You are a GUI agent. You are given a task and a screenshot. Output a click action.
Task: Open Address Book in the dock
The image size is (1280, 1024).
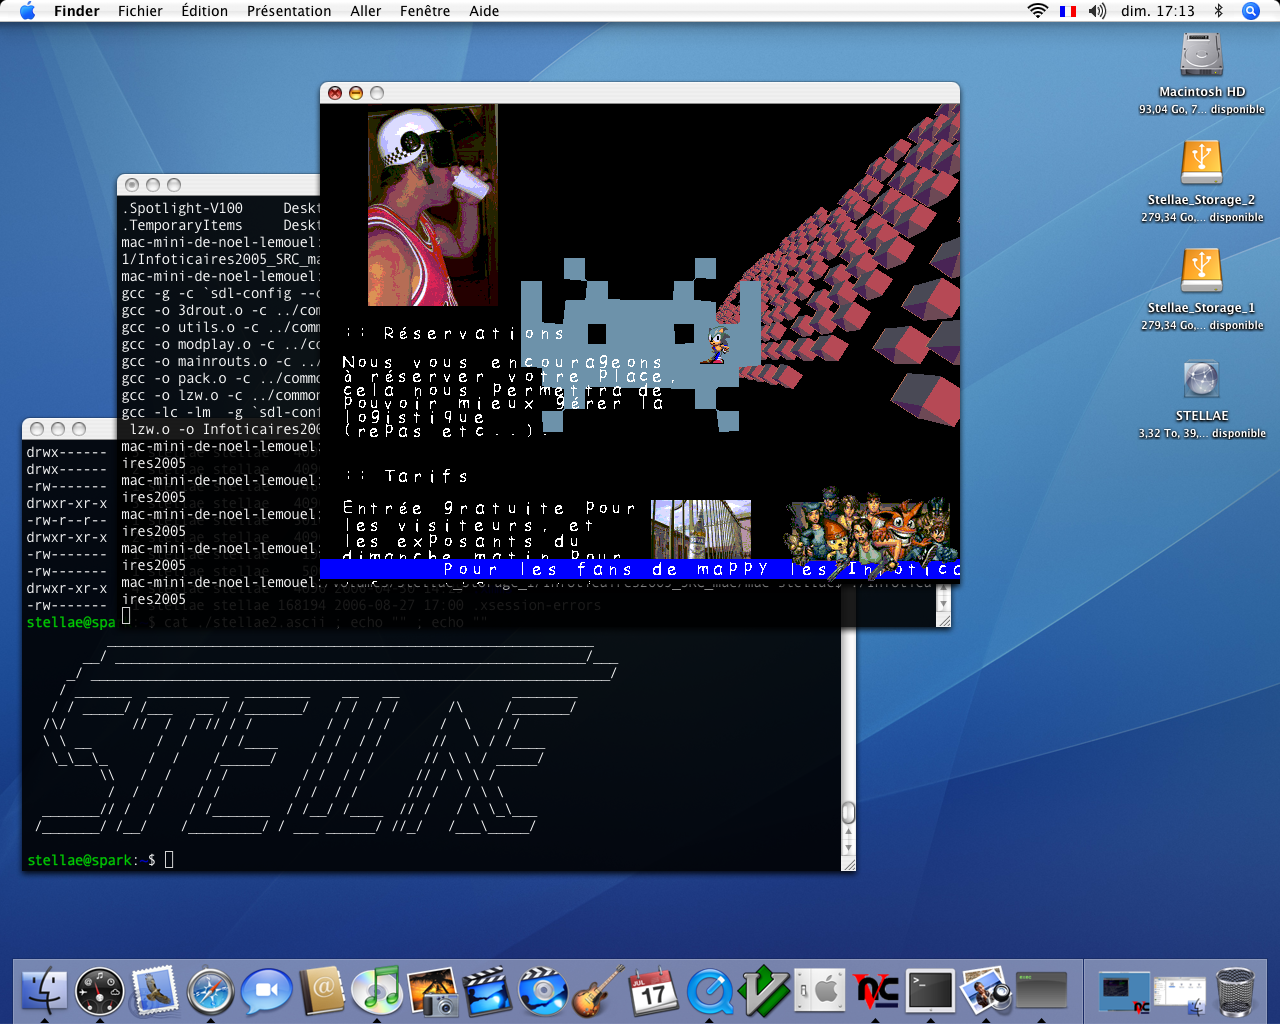(x=322, y=991)
